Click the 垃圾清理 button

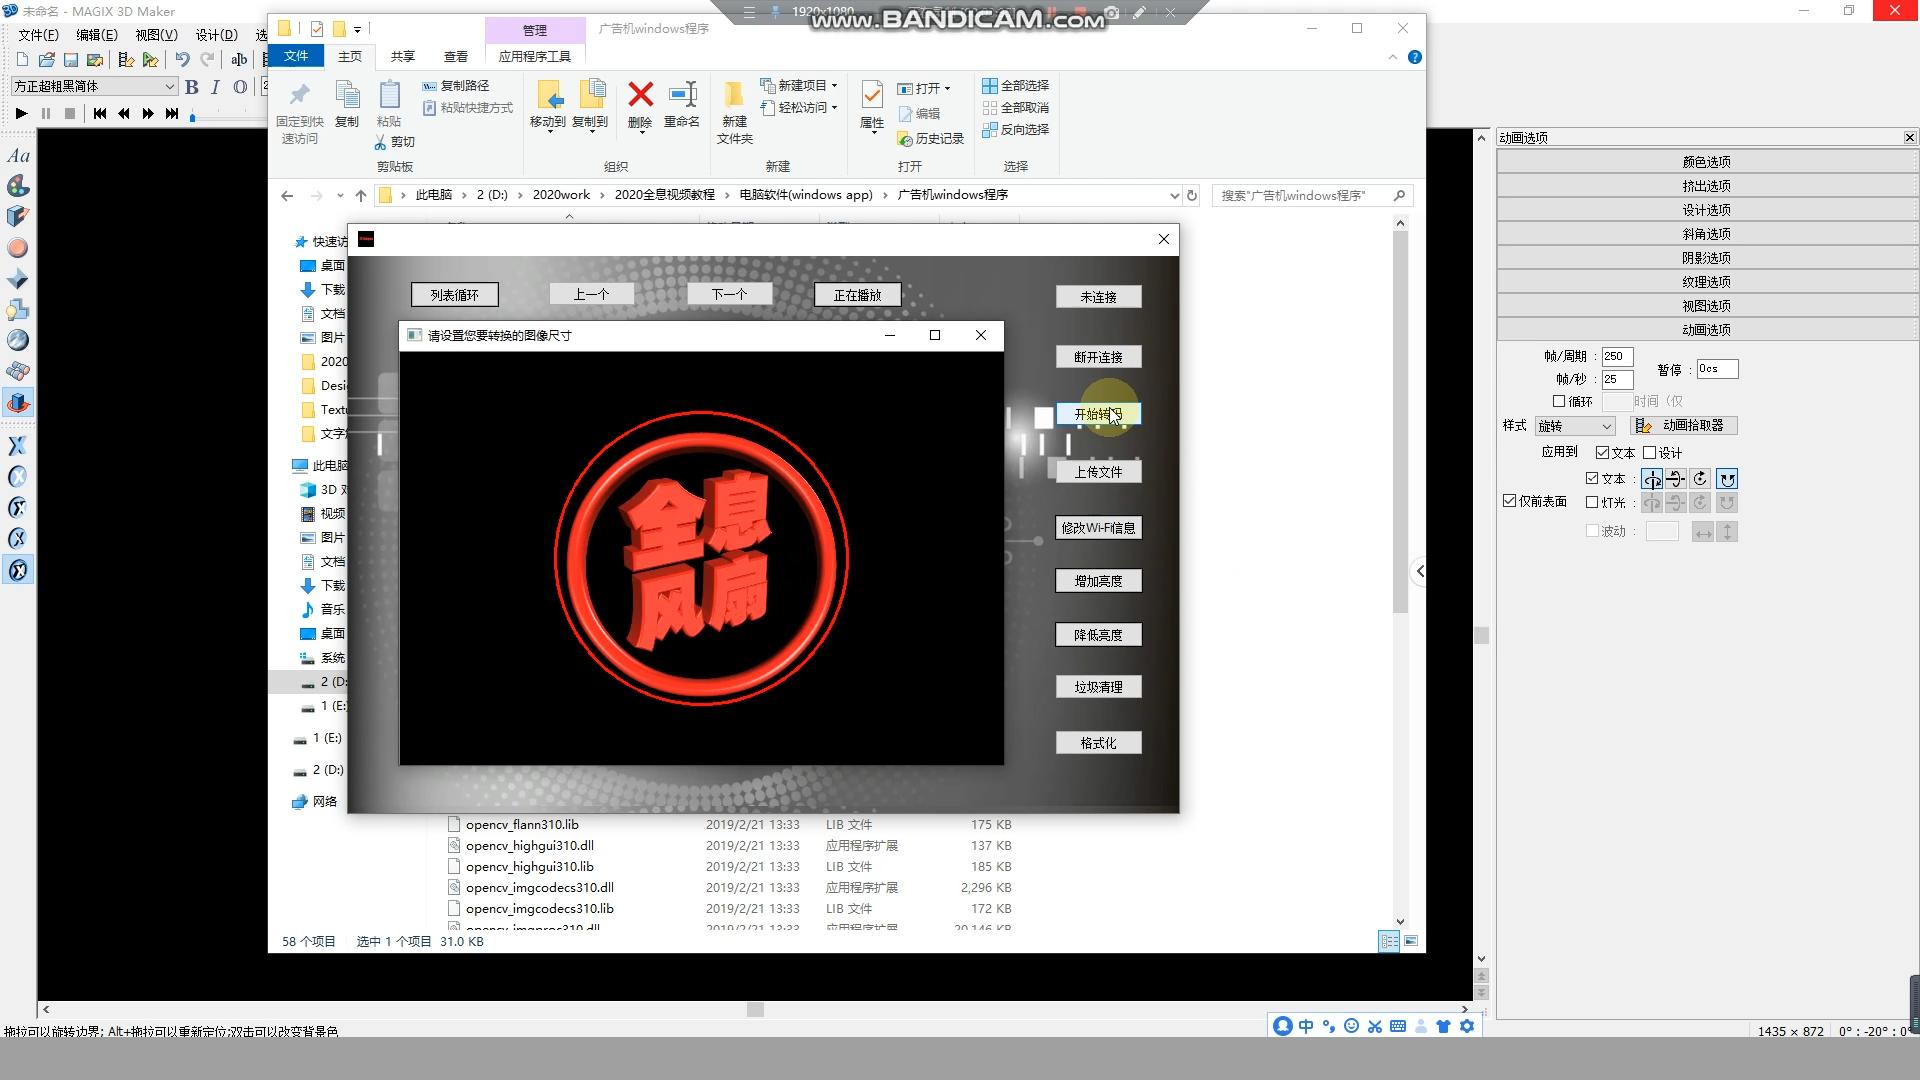click(x=1098, y=687)
